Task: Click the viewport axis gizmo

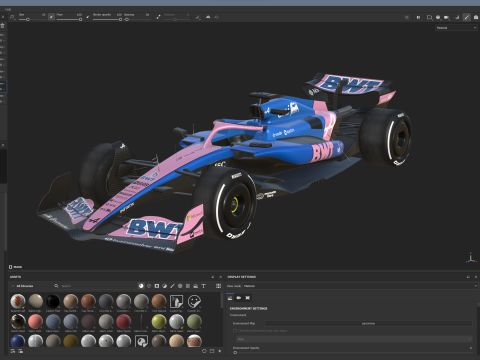Action: (470, 258)
